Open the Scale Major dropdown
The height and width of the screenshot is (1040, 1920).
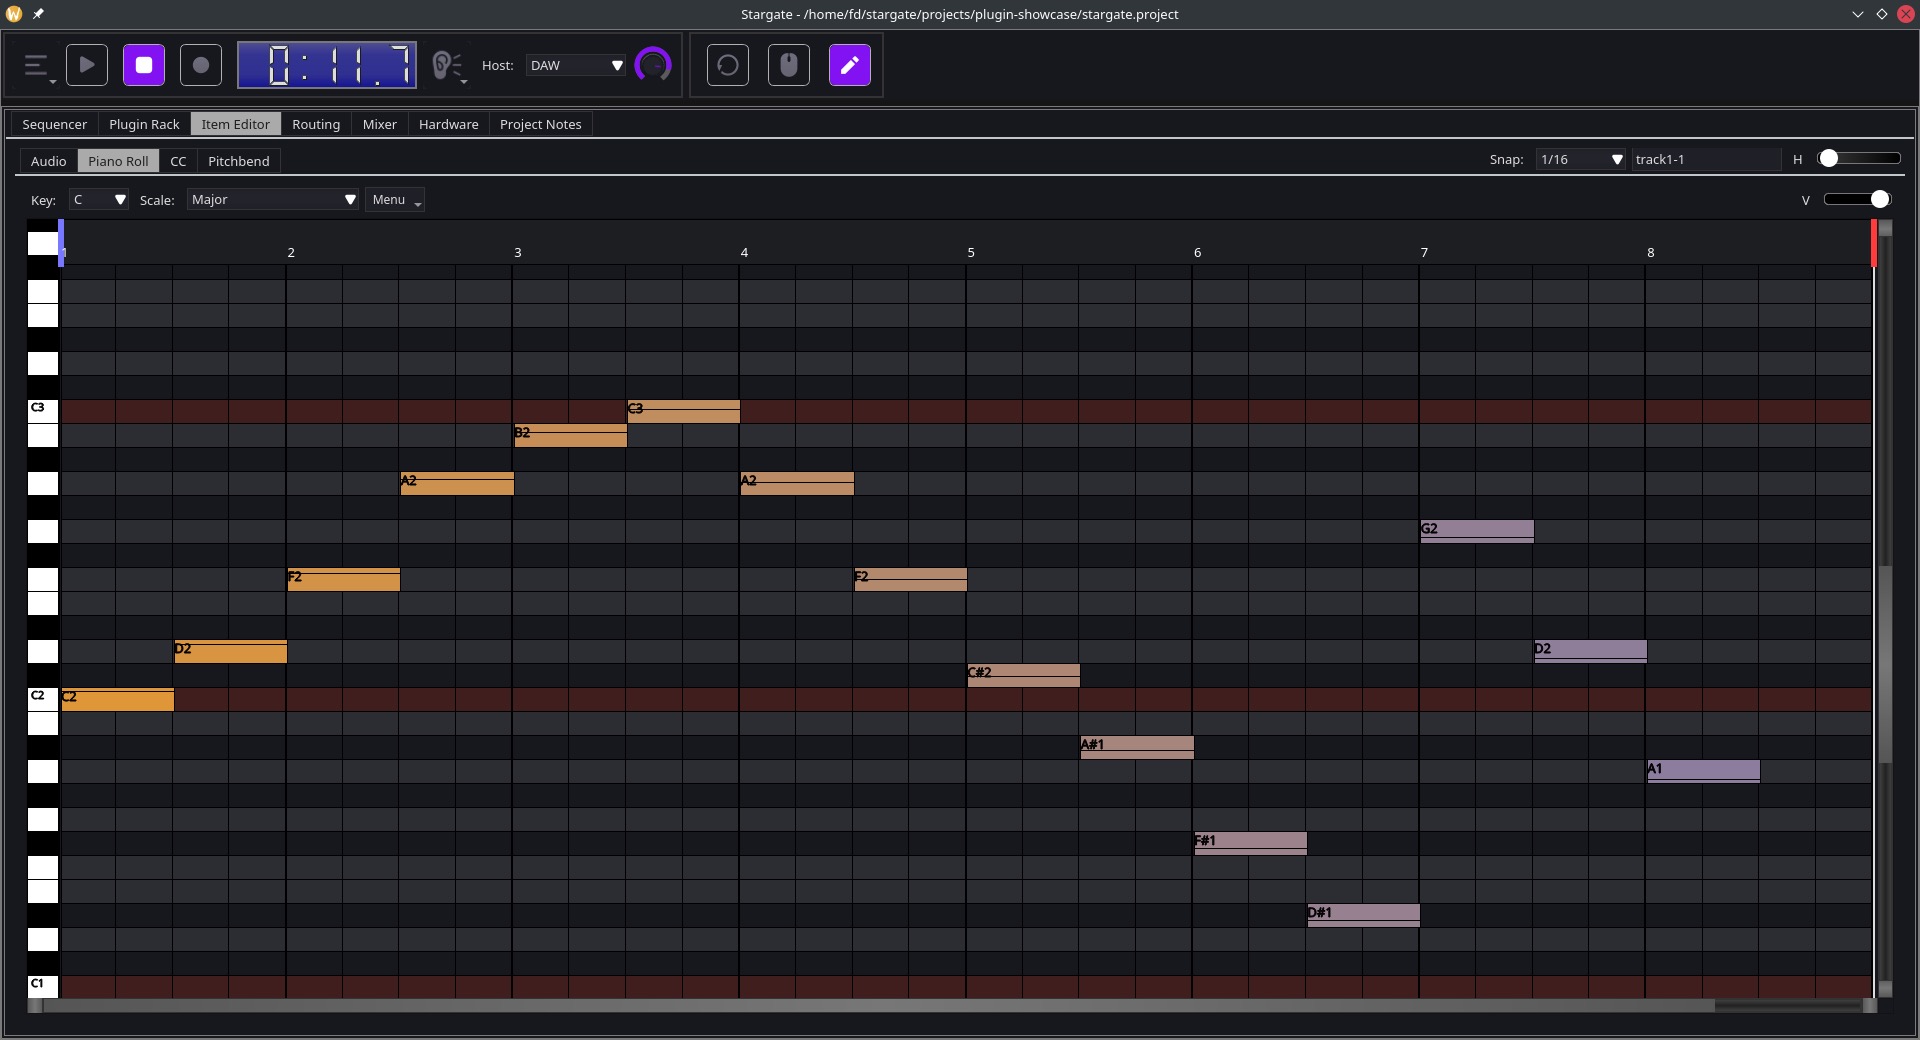[273, 200]
